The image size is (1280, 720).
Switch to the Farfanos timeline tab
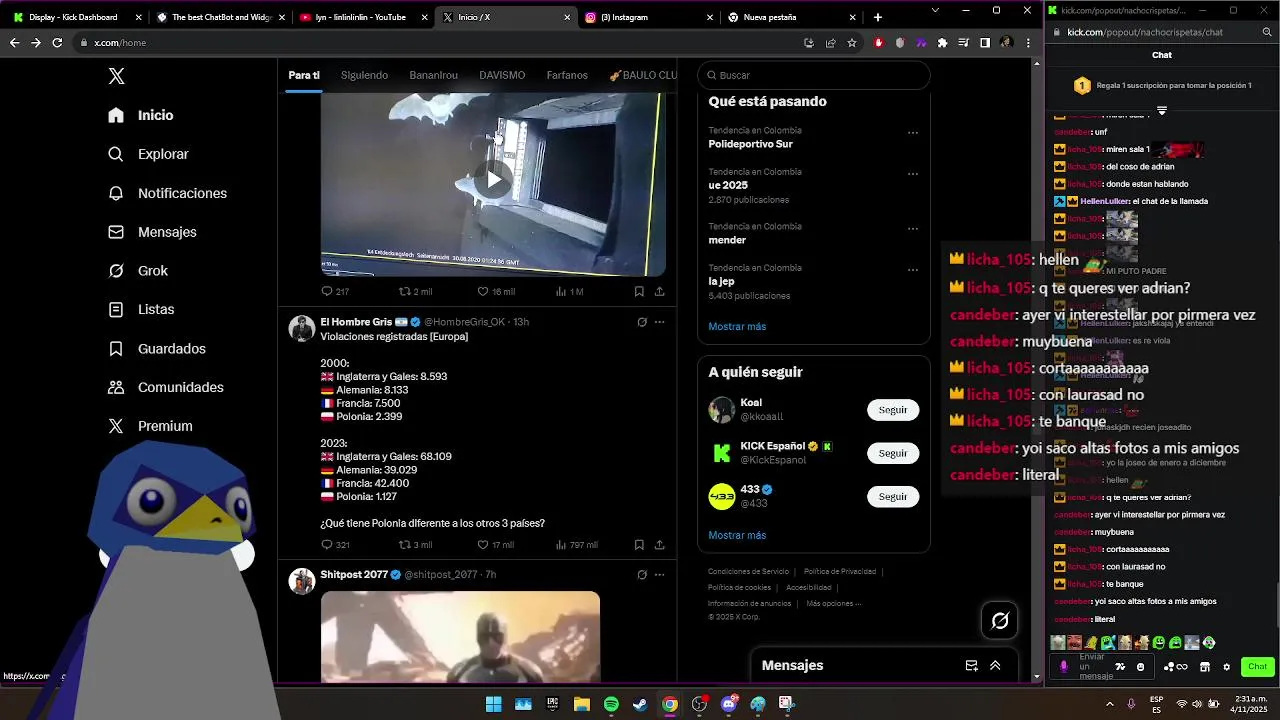click(x=567, y=75)
